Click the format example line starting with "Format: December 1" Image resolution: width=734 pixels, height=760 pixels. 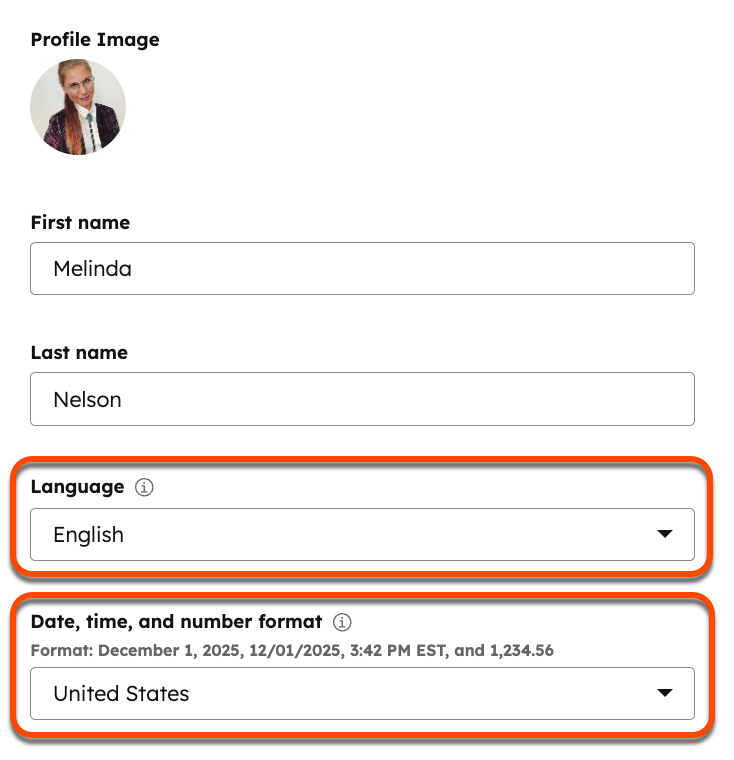point(292,650)
